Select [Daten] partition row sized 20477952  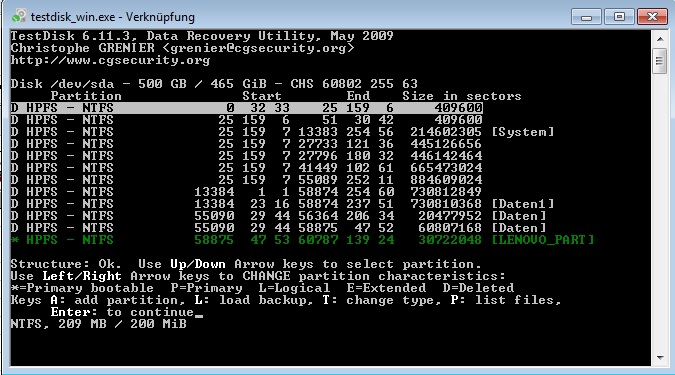point(279,216)
